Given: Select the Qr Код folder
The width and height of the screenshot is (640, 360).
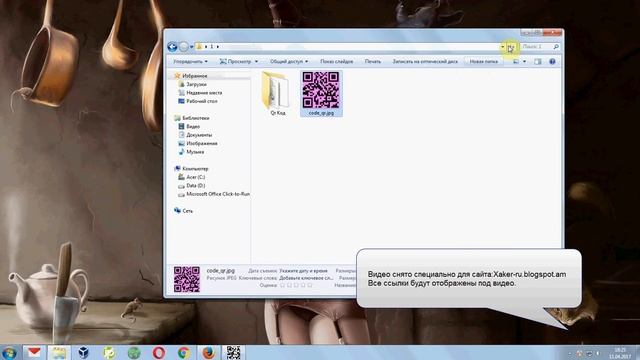Looking at the screenshot, I should pos(278,93).
